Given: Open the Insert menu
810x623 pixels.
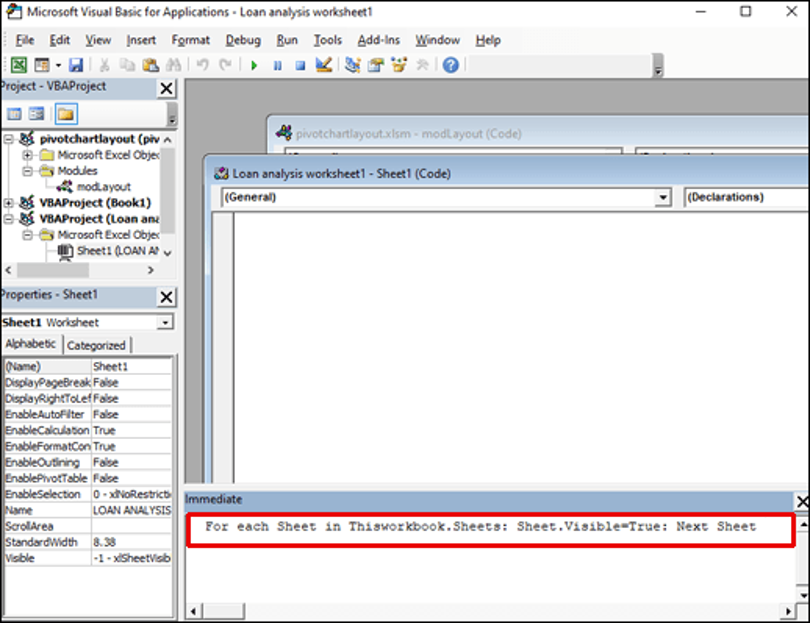Looking at the screenshot, I should [x=141, y=40].
